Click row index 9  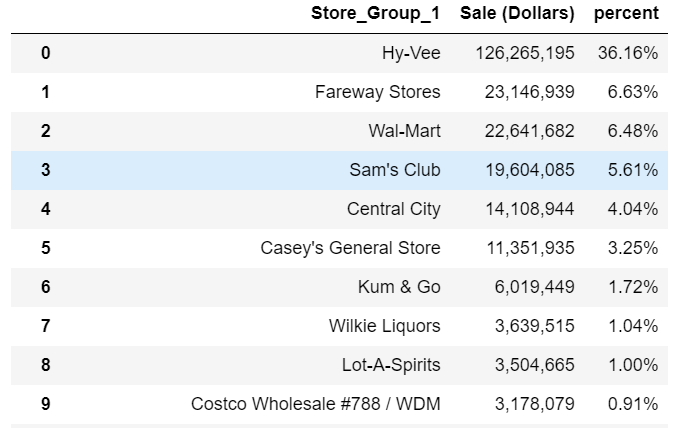click(45, 404)
